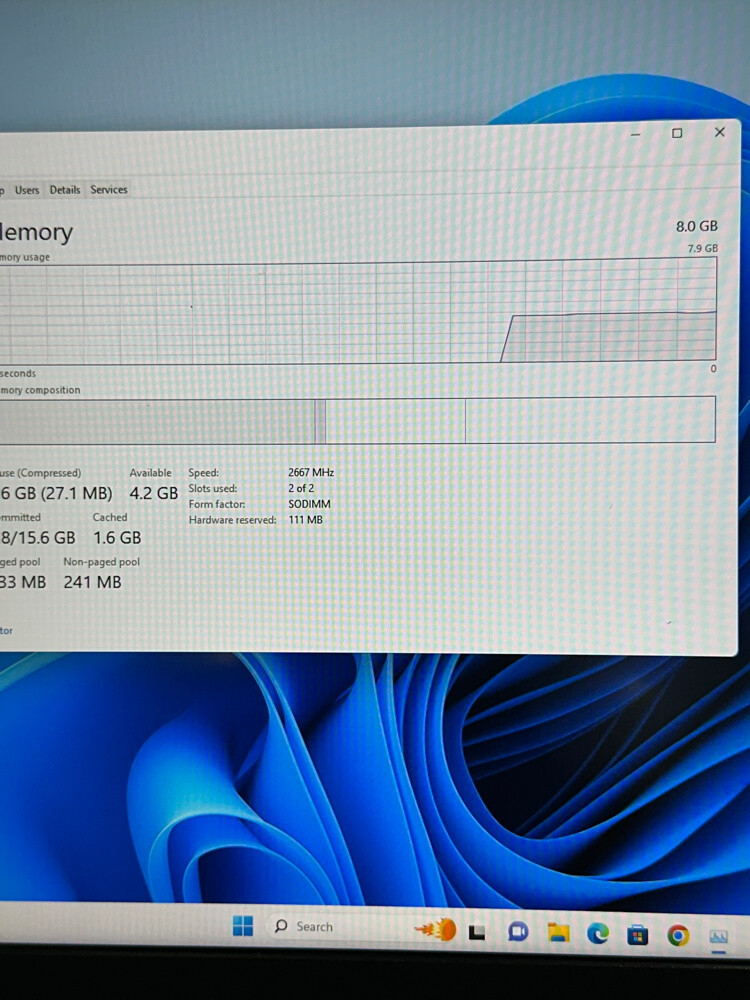Select the "Hardware reserved:" label
Viewport: 750px width, 1000px height.
(232, 520)
